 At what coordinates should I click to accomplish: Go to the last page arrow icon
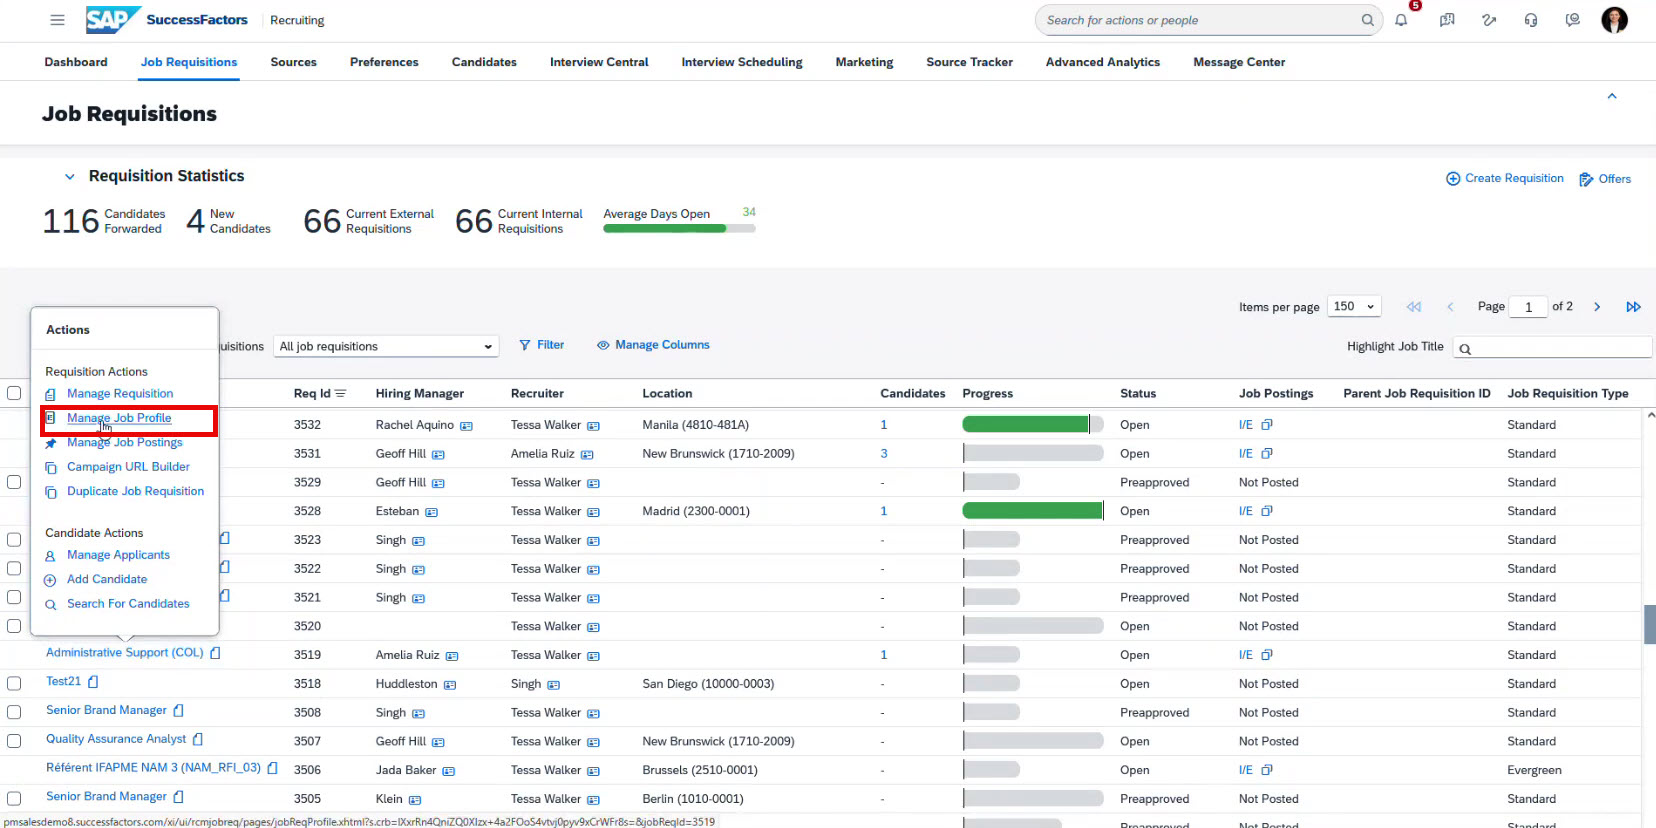coord(1633,307)
